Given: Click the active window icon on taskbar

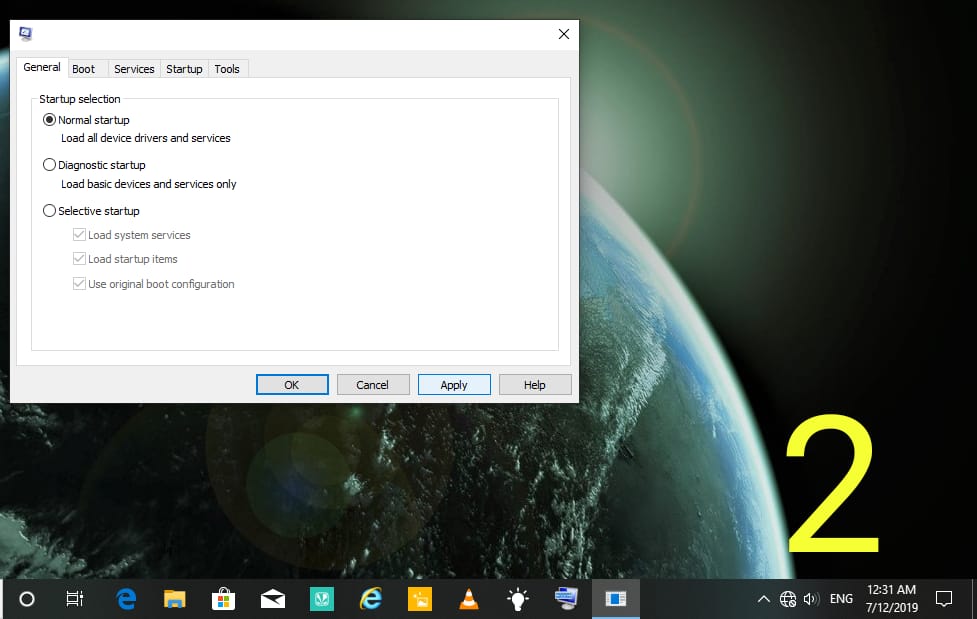Looking at the screenshot, I should [x=616, y=599].
